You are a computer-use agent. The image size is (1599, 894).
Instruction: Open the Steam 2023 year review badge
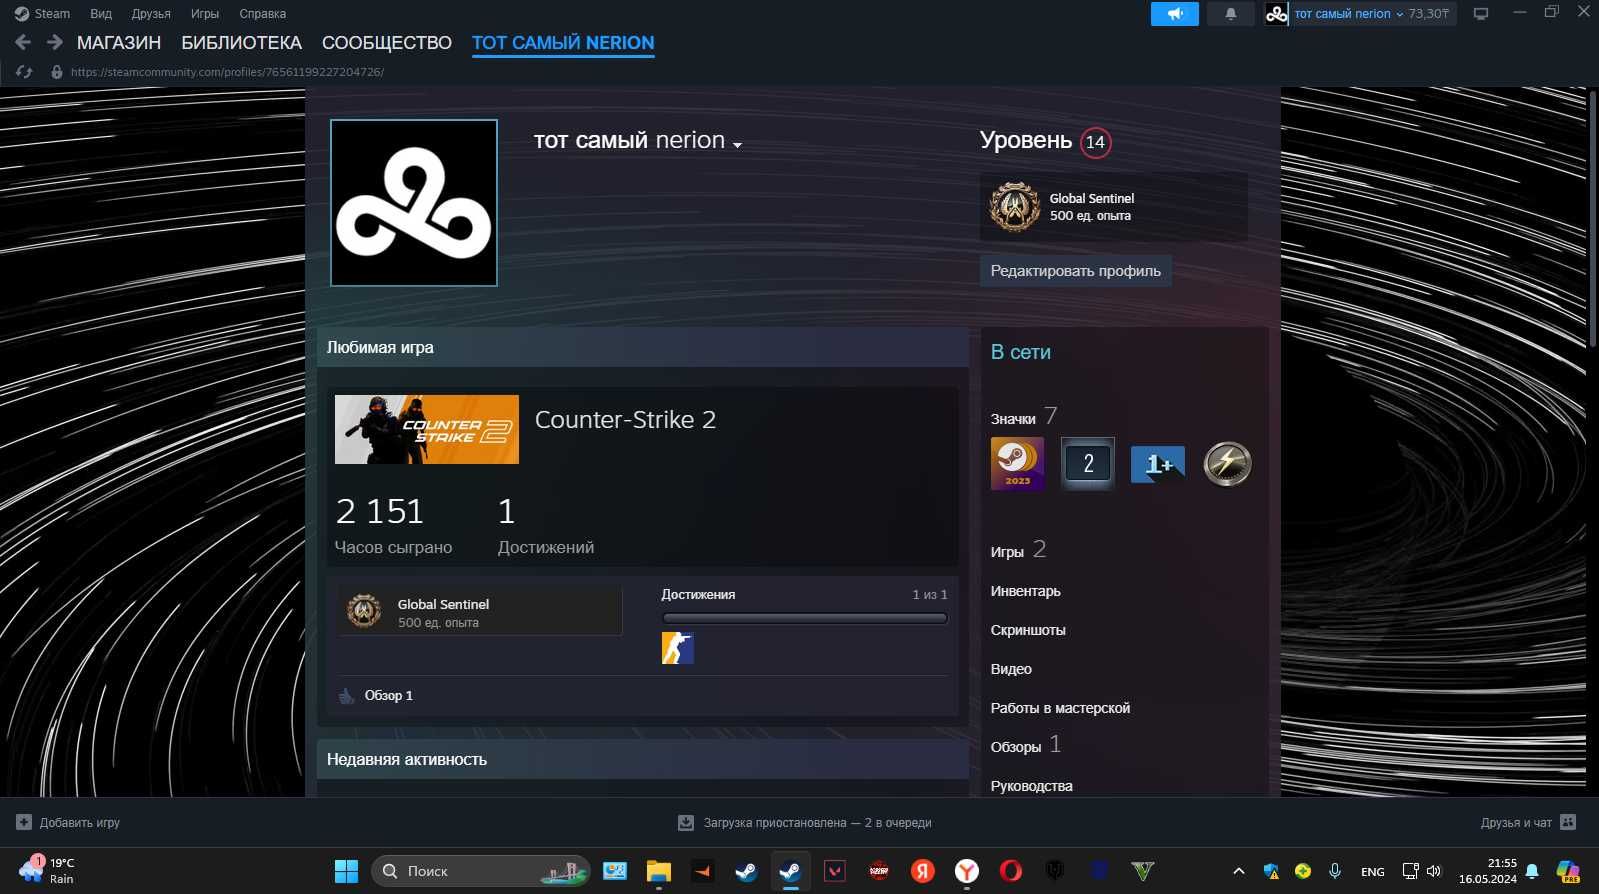click(1017, 463)
